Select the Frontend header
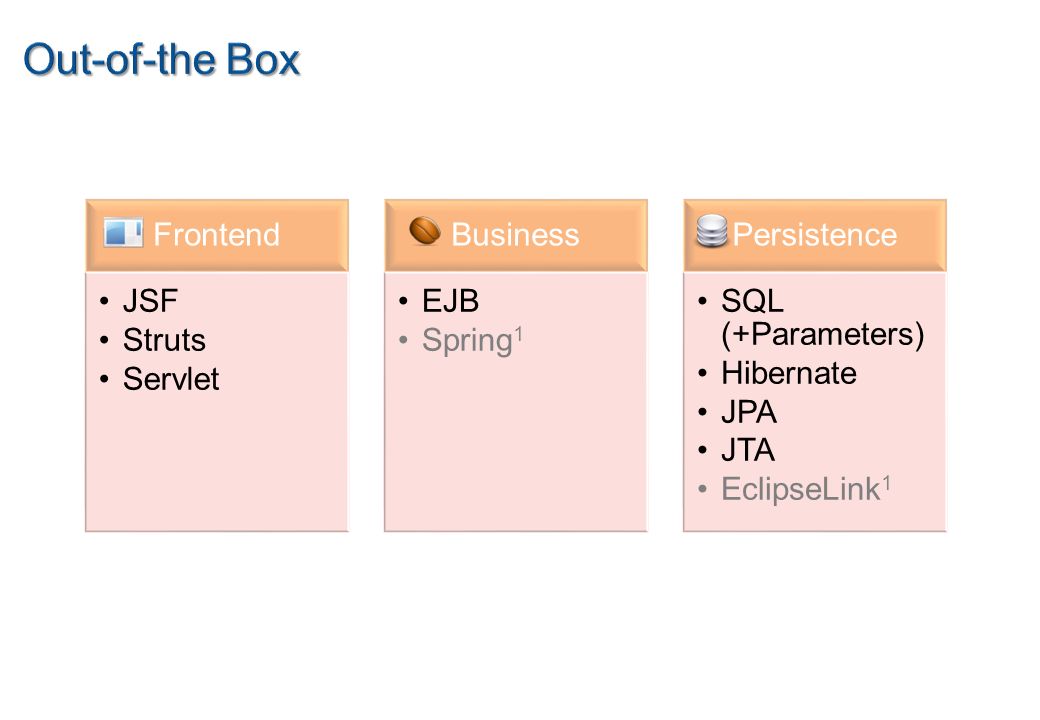The image size is (1040, 720). (x=217, y=235)
